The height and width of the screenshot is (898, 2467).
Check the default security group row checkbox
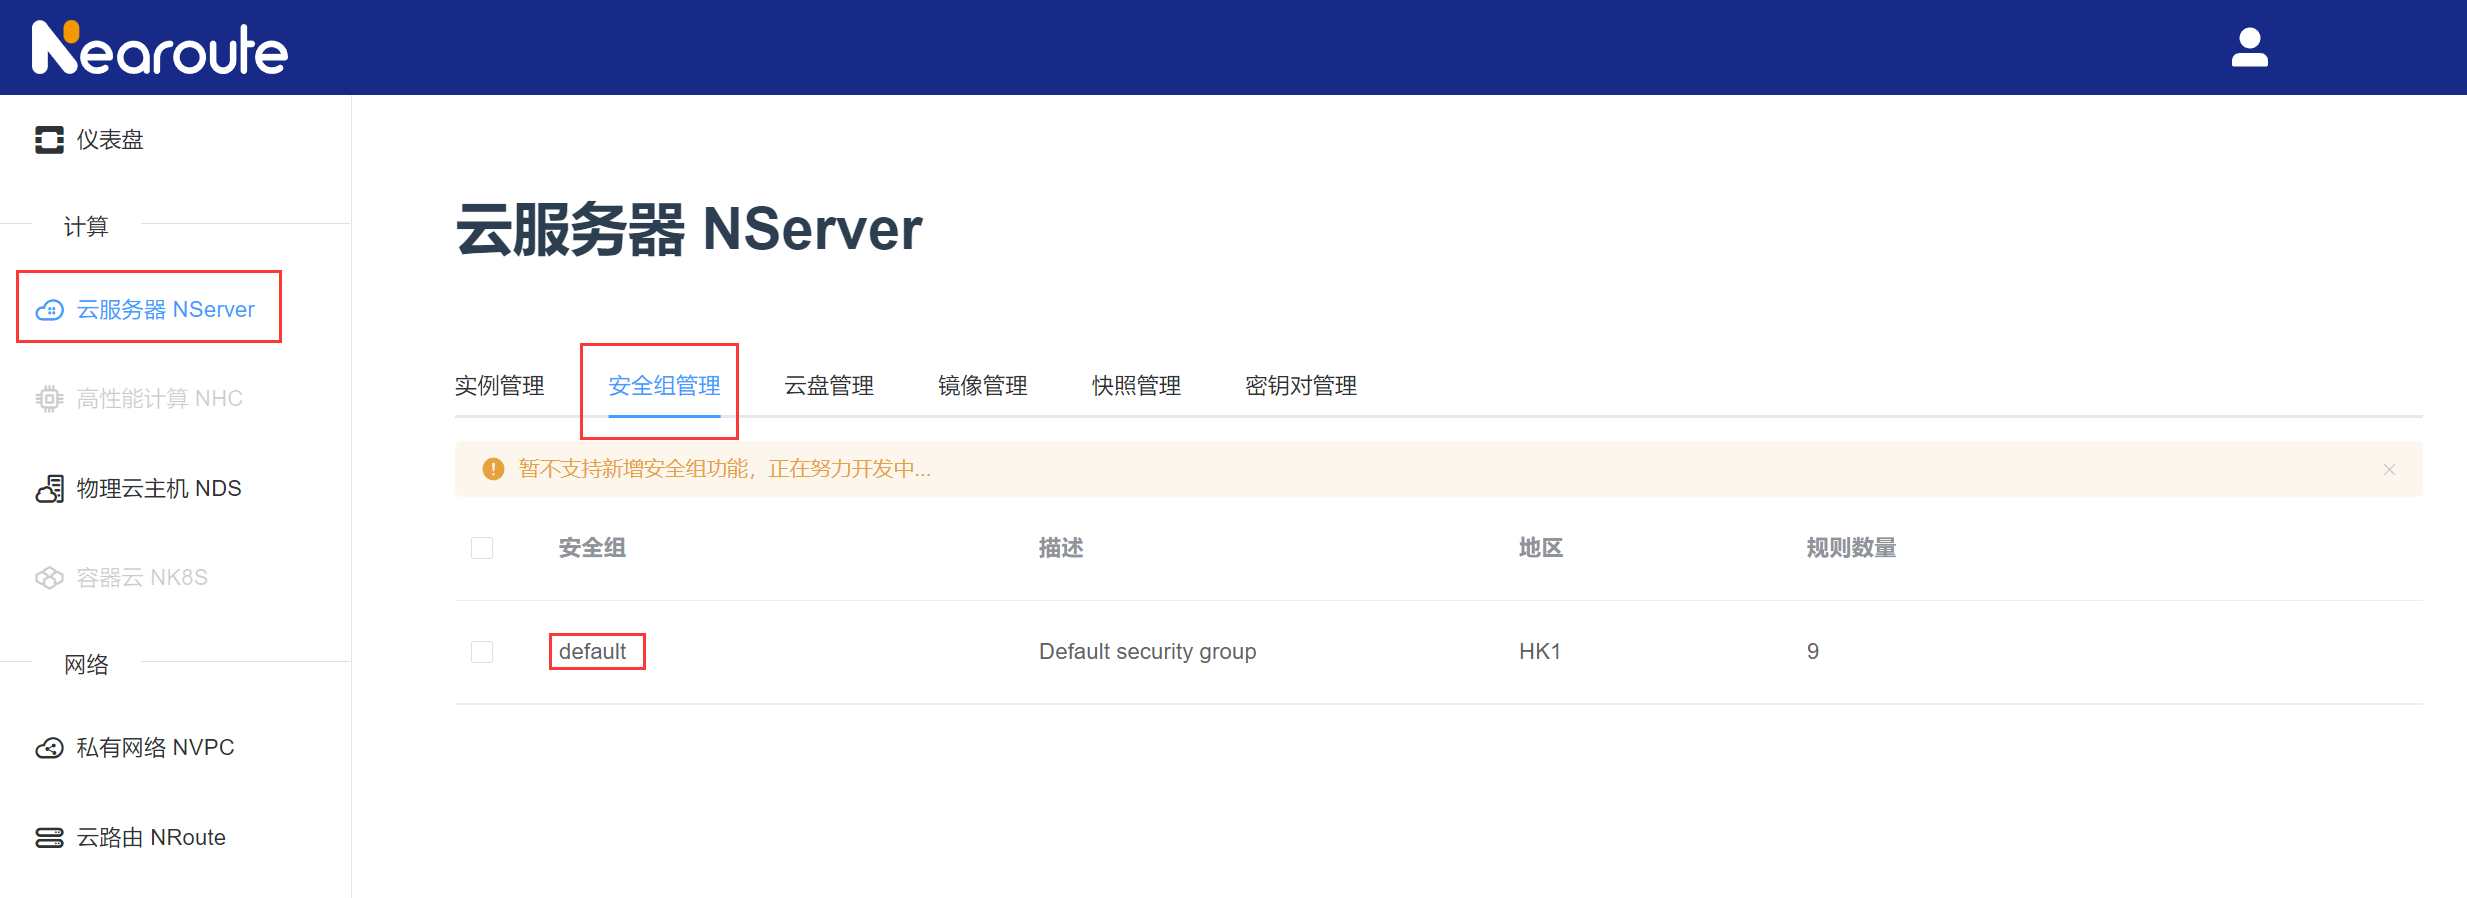tap(482, 652)
